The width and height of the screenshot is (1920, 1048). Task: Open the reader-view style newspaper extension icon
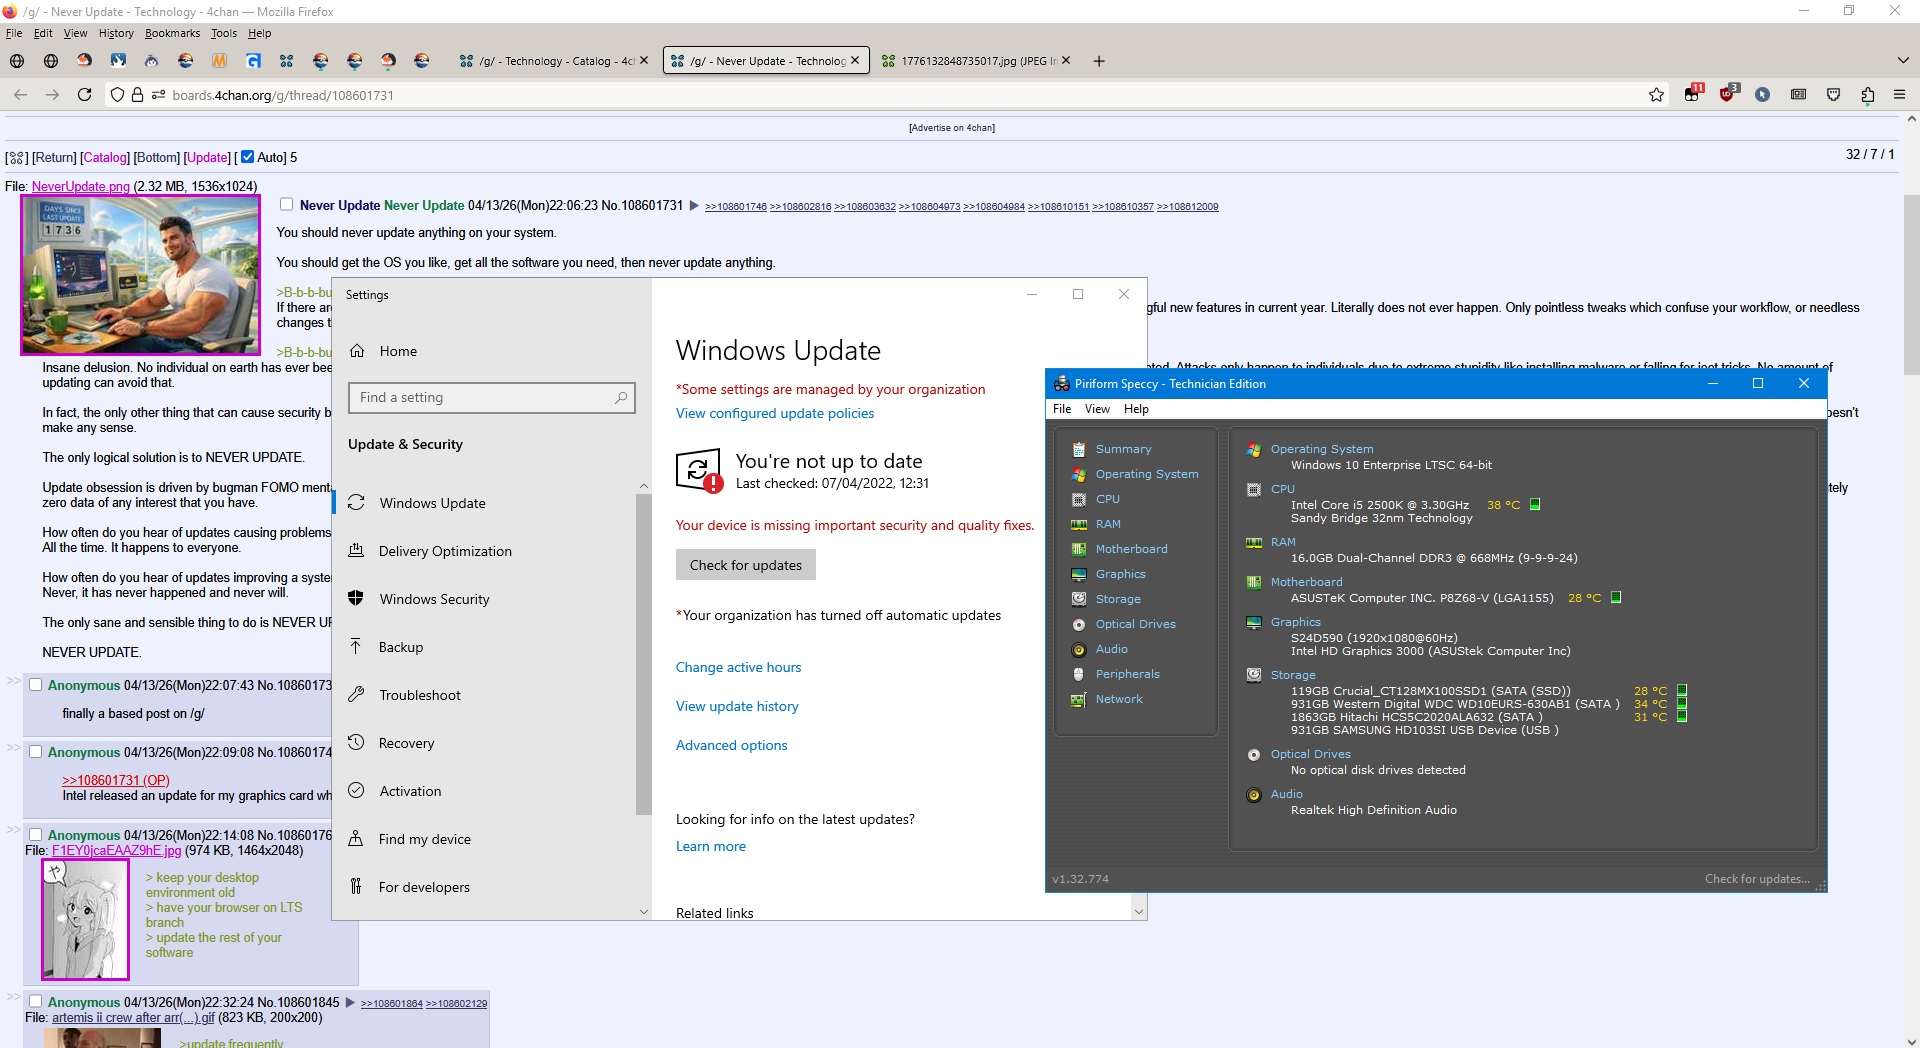tap(1798, 95)
